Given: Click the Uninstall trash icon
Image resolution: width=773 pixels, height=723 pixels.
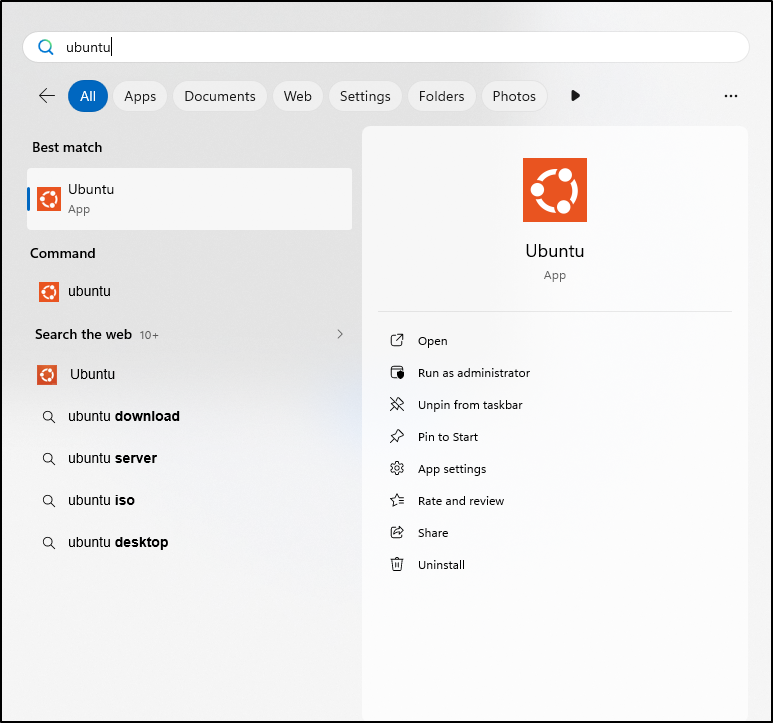Looking at the screenshot, I should [x=397, y=564].
